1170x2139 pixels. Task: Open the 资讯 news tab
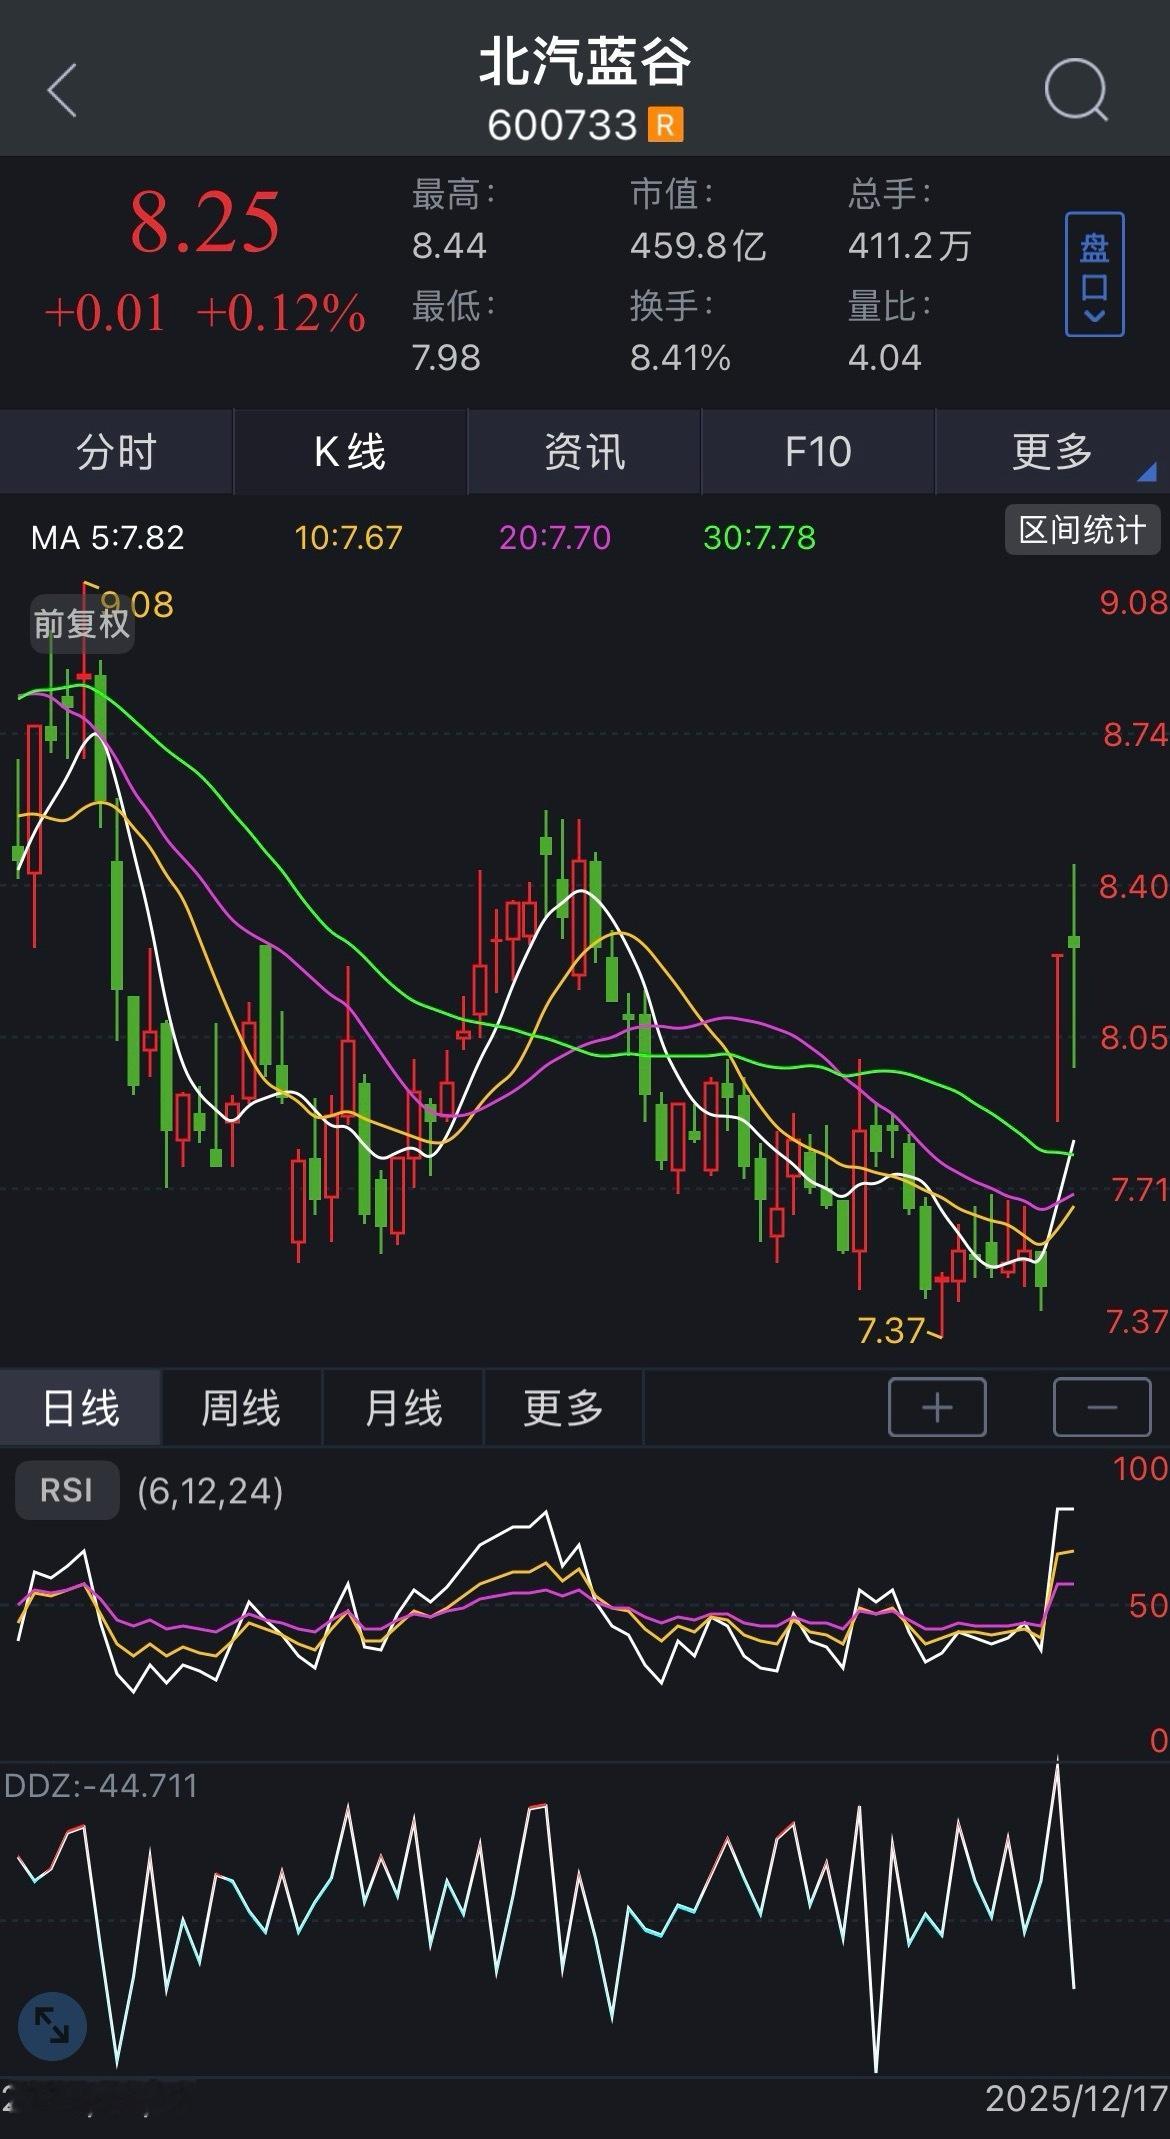coord(584,452)
